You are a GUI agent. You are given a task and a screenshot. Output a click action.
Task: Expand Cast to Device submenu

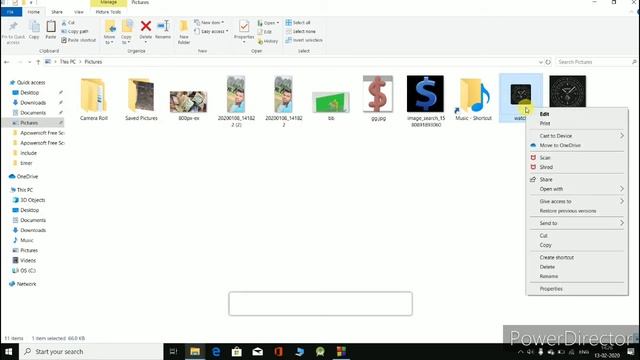pyautogui.click(x=577, y=136)
